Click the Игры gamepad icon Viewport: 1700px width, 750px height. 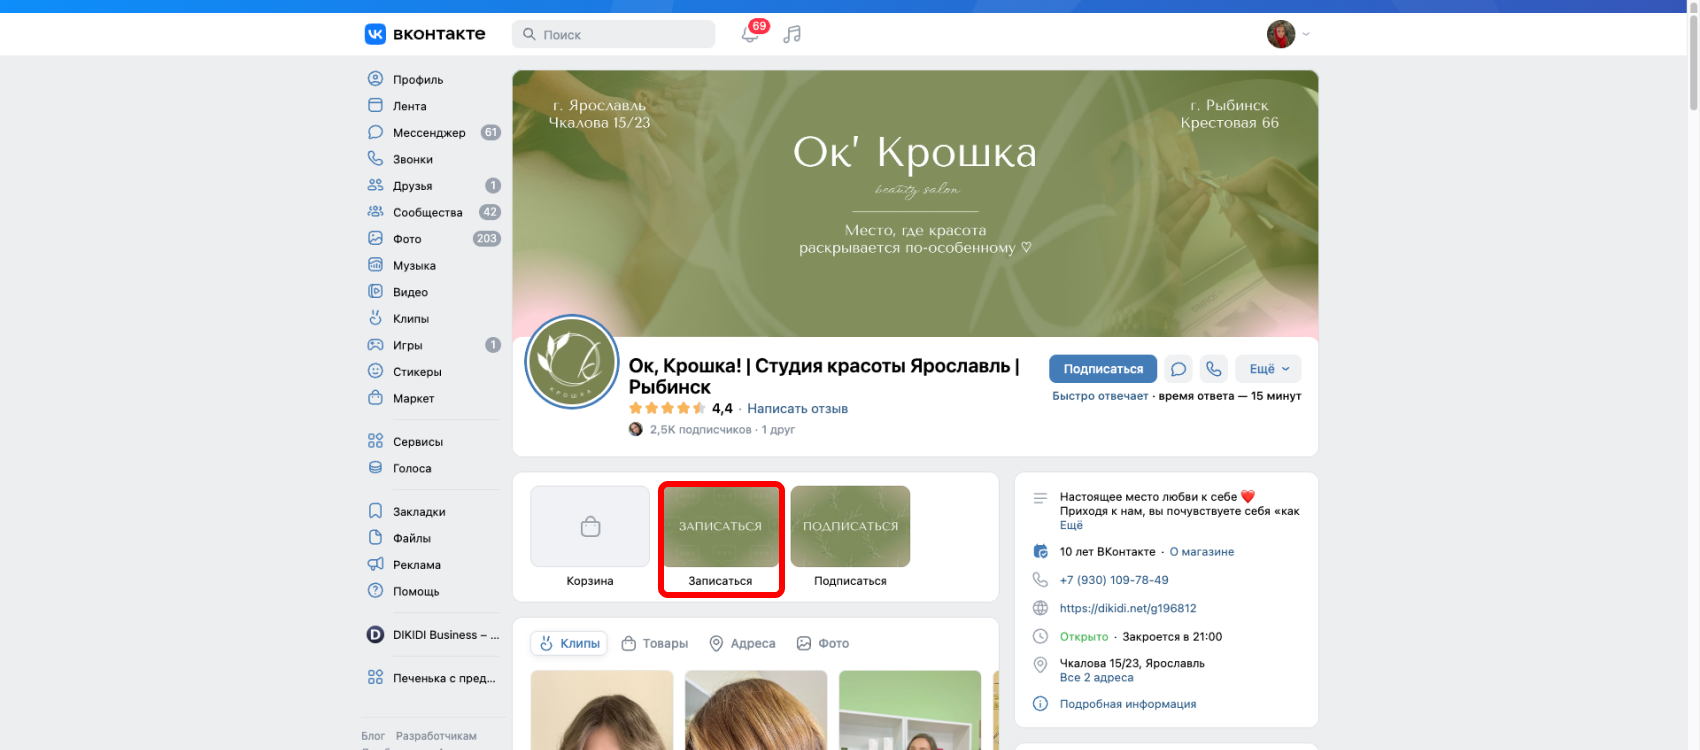click(375, 345)
